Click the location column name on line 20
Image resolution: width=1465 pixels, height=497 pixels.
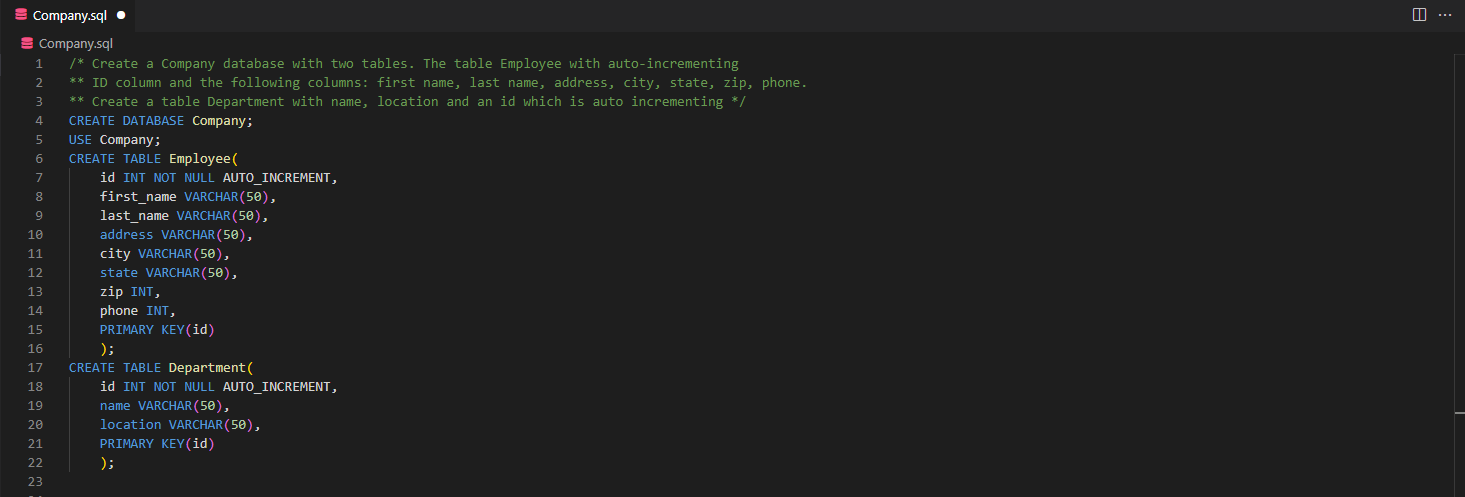131,424
